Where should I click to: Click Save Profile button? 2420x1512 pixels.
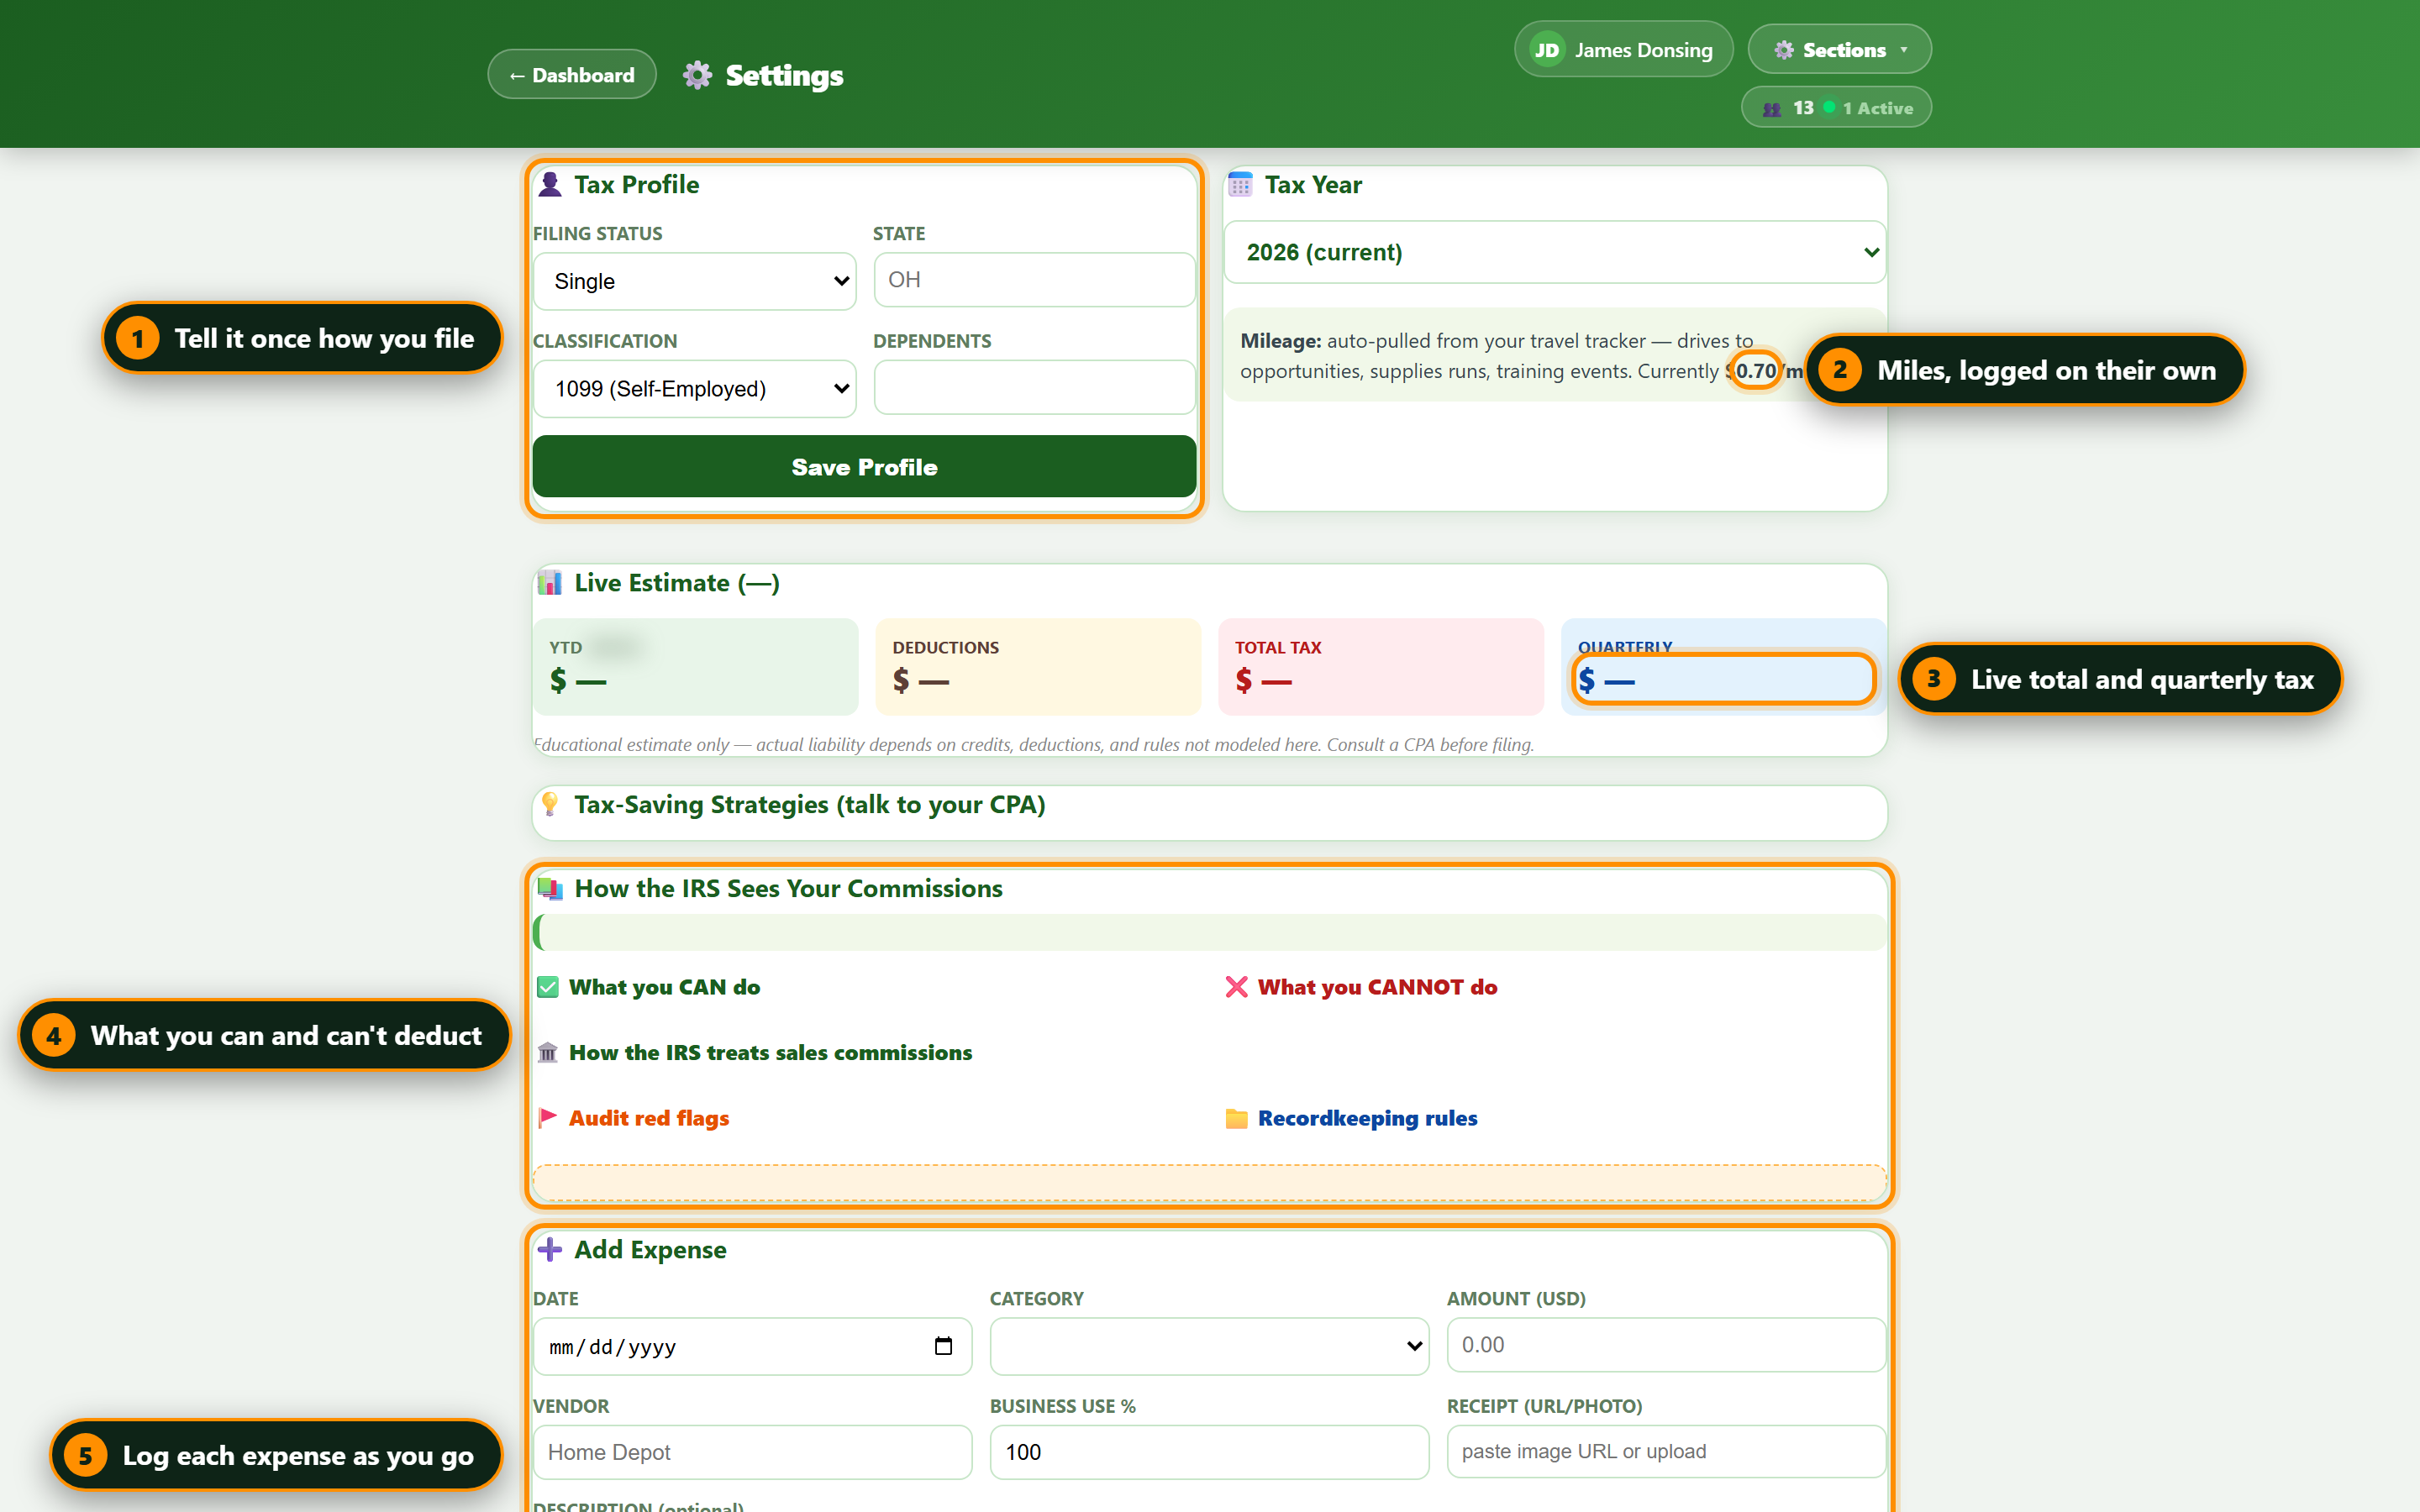[x=864, y=467]
